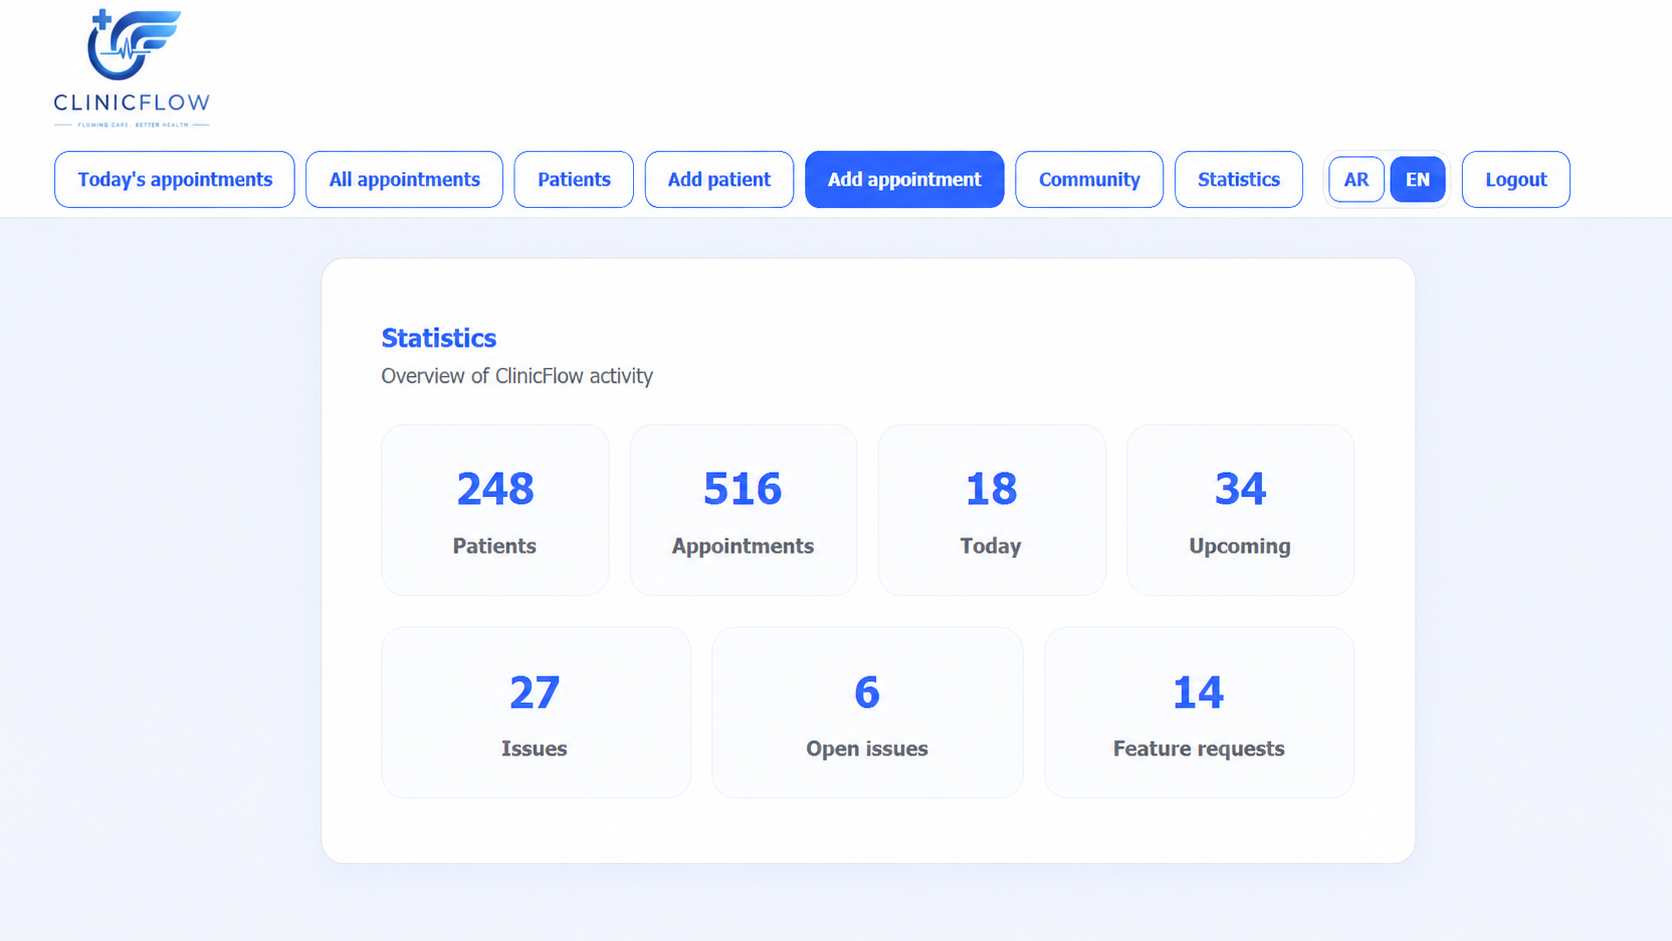The height and width of the screenshot is (941, 1672).
Task: Go to All appointments
Action: click(x=404, y=180)
